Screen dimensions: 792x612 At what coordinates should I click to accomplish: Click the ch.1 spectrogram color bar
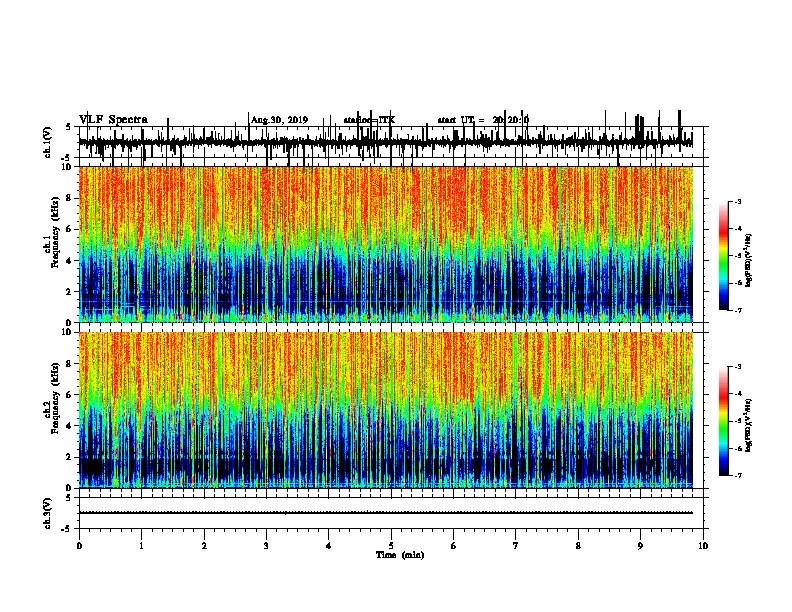point(723,256)
